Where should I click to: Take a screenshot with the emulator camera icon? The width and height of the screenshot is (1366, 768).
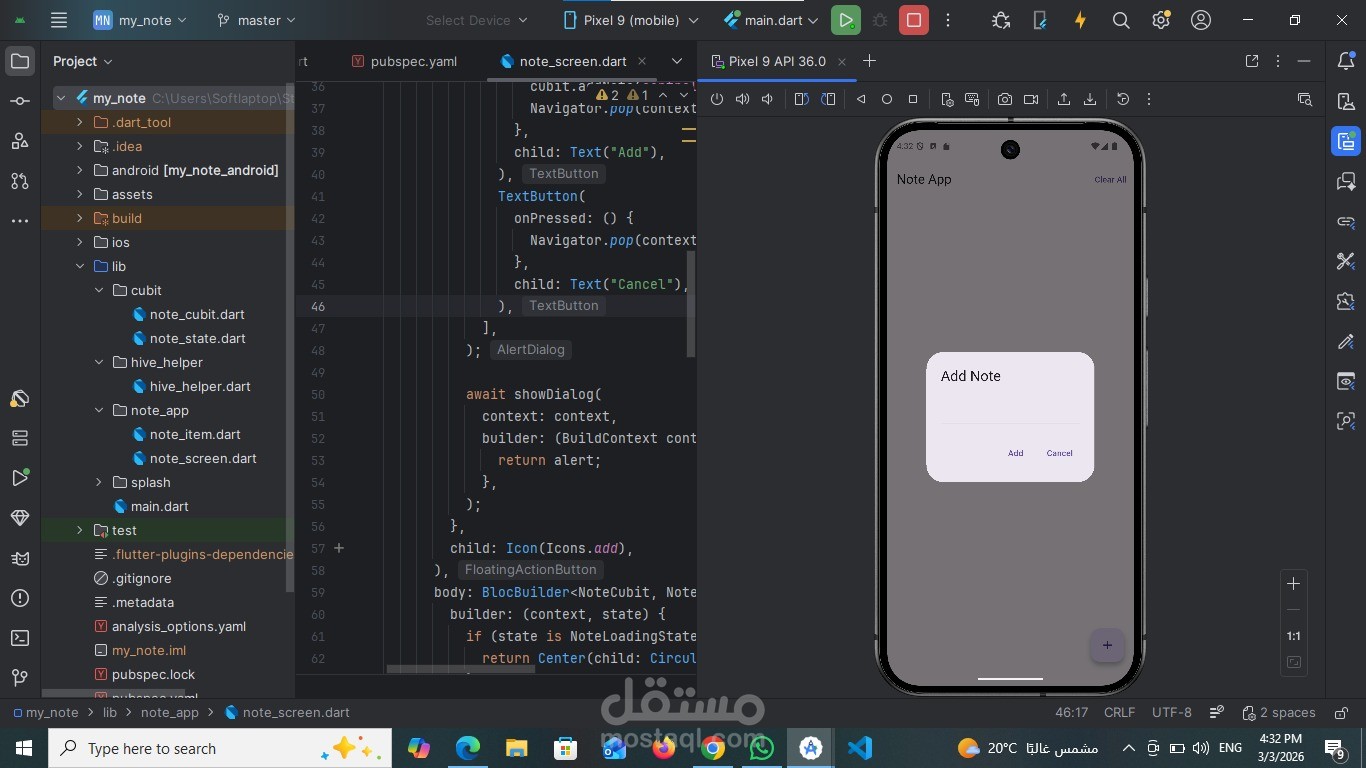pyautogui.click(x=1004, y=99)
